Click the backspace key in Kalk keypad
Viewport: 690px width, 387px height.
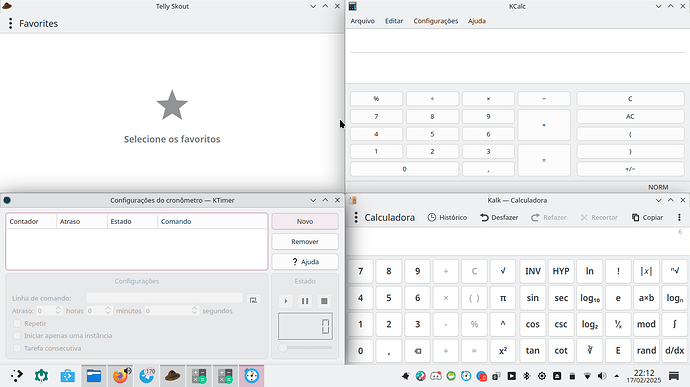pos(417,351)
